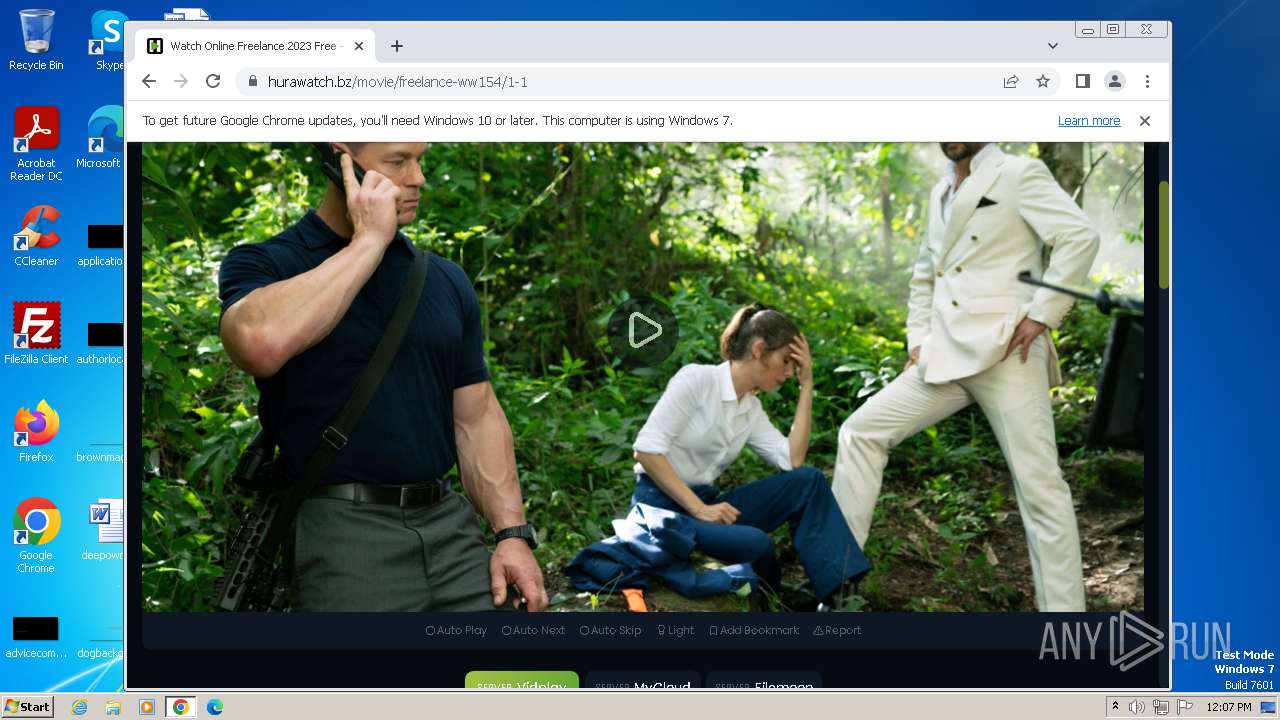Open File Explorer from taskbar
Screen dimensions: 1280x720
tap(113, 707)
